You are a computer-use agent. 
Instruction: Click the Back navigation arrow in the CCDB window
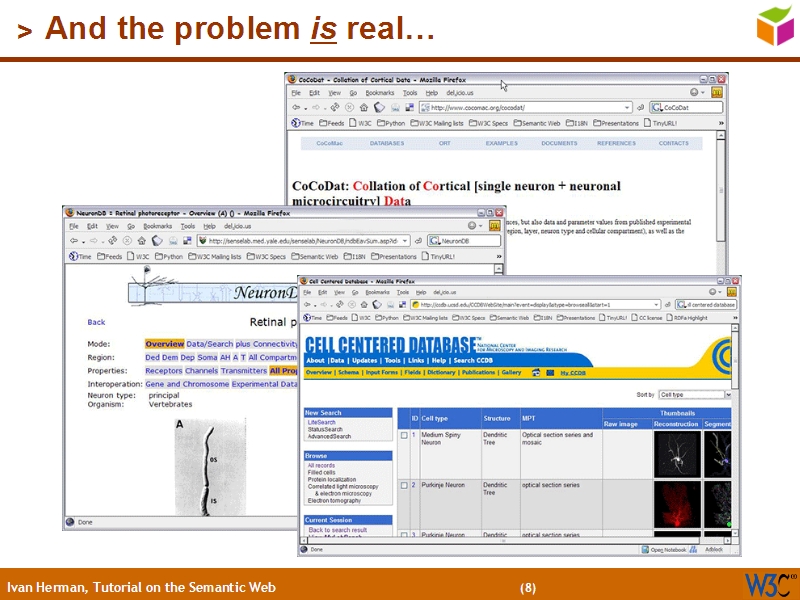(306, 304)
